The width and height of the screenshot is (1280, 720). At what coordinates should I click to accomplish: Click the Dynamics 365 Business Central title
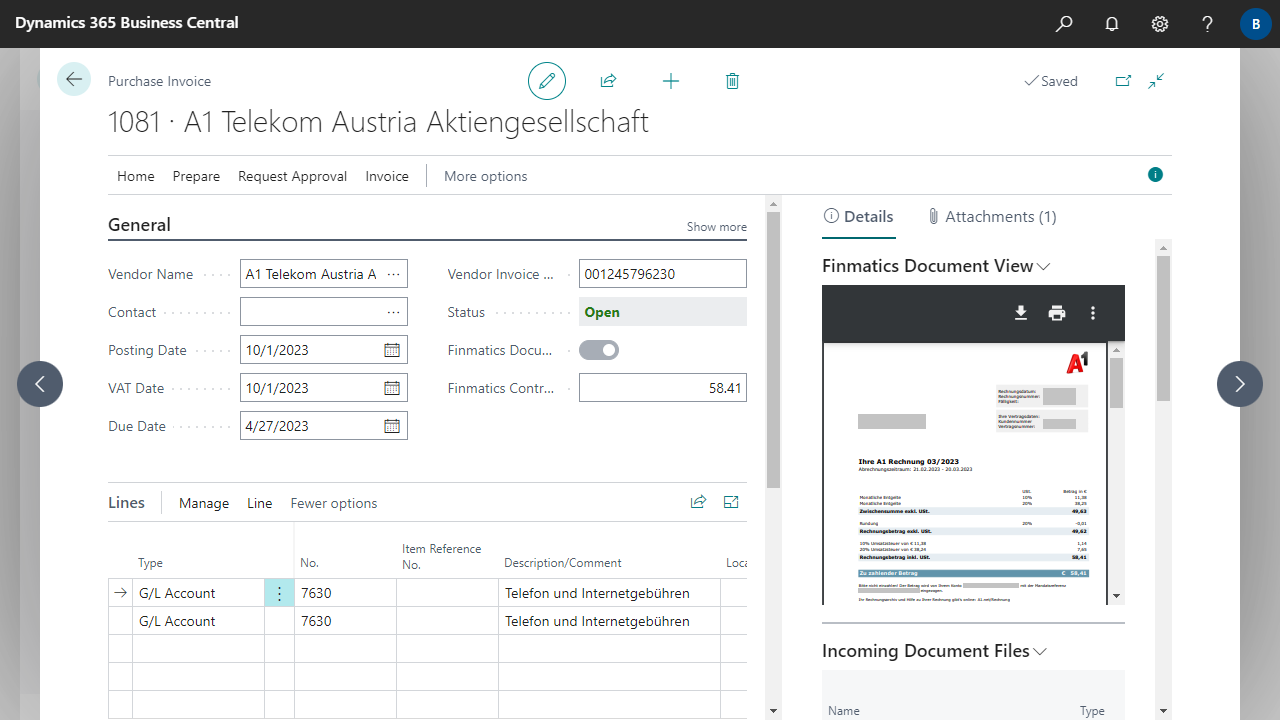[x=127, y=22]
